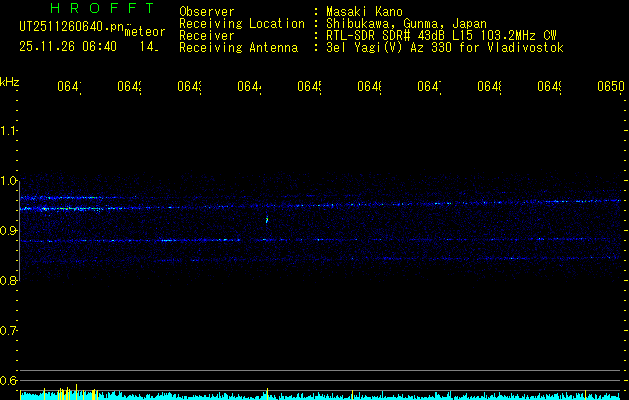Click the 1.0 kHz frequency axis label
The image size is (629, 400).
pos(9,181)
